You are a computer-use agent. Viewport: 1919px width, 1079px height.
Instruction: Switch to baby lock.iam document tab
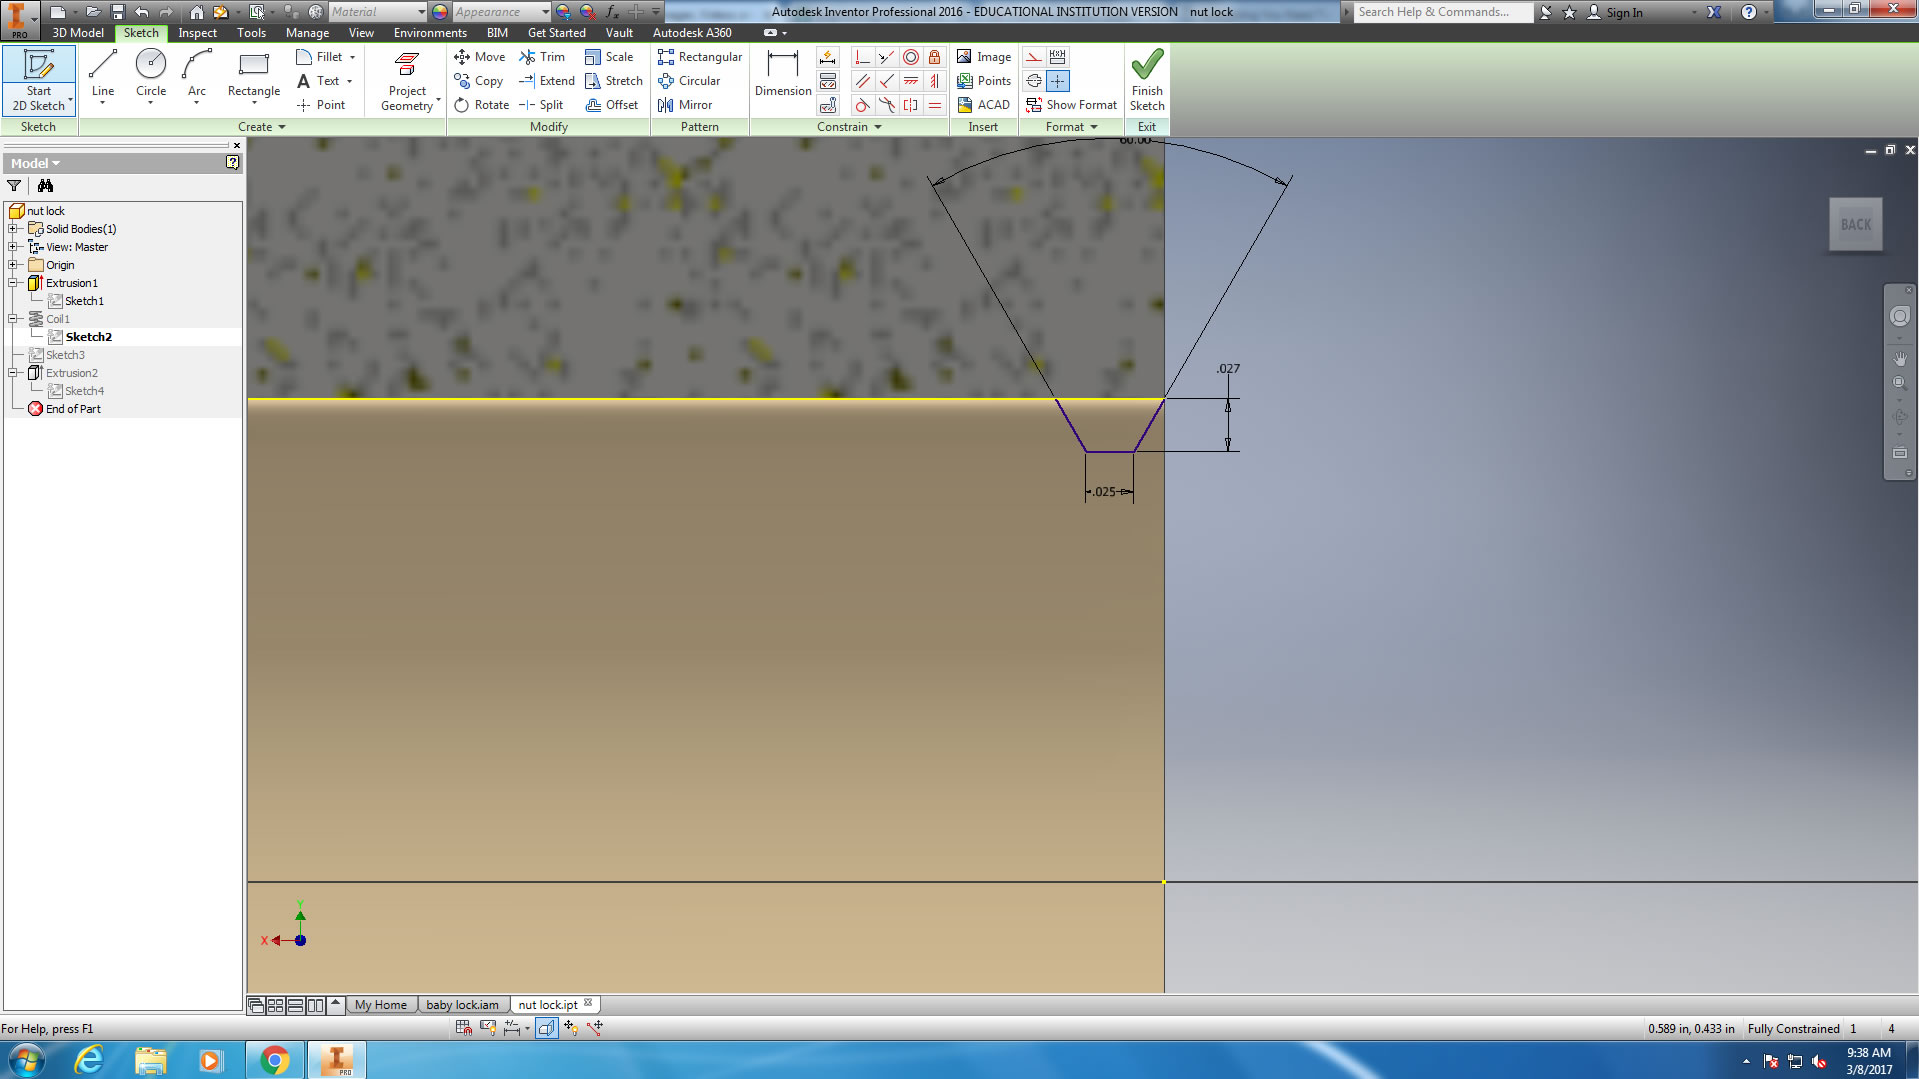tap(462, 1005)
